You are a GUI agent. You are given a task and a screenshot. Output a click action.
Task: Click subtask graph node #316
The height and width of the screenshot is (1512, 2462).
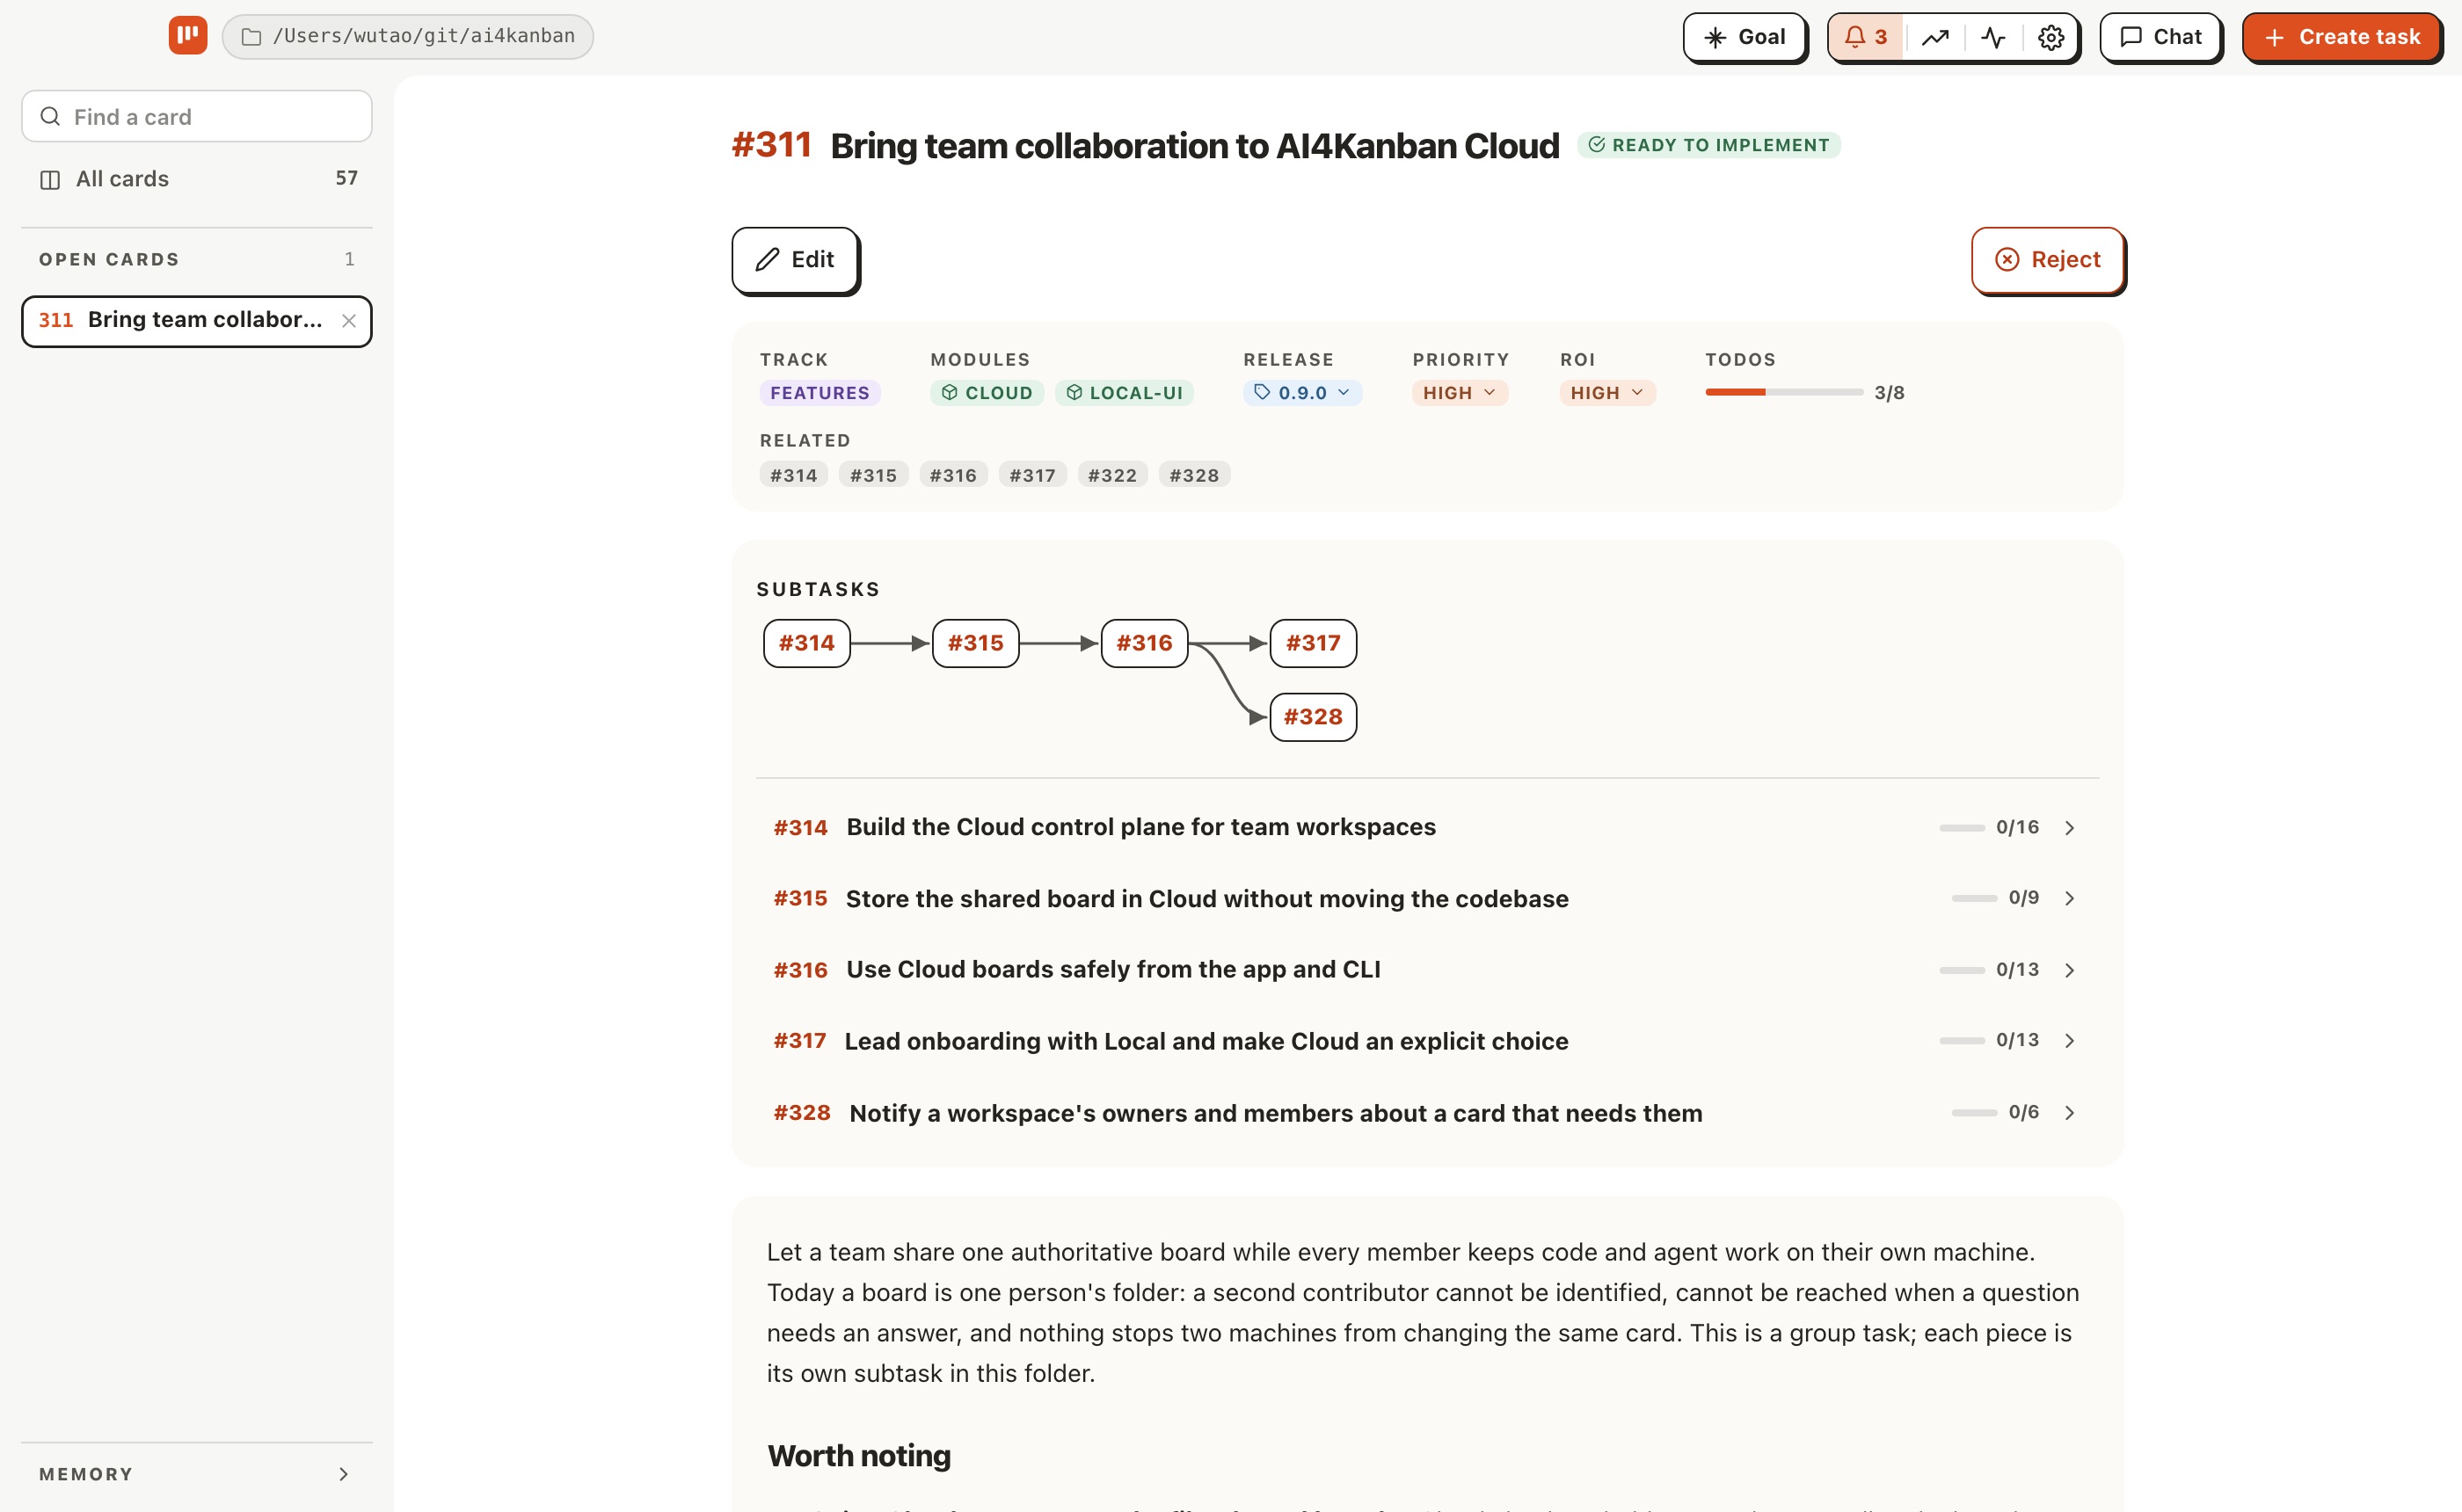pos(1144,643)
